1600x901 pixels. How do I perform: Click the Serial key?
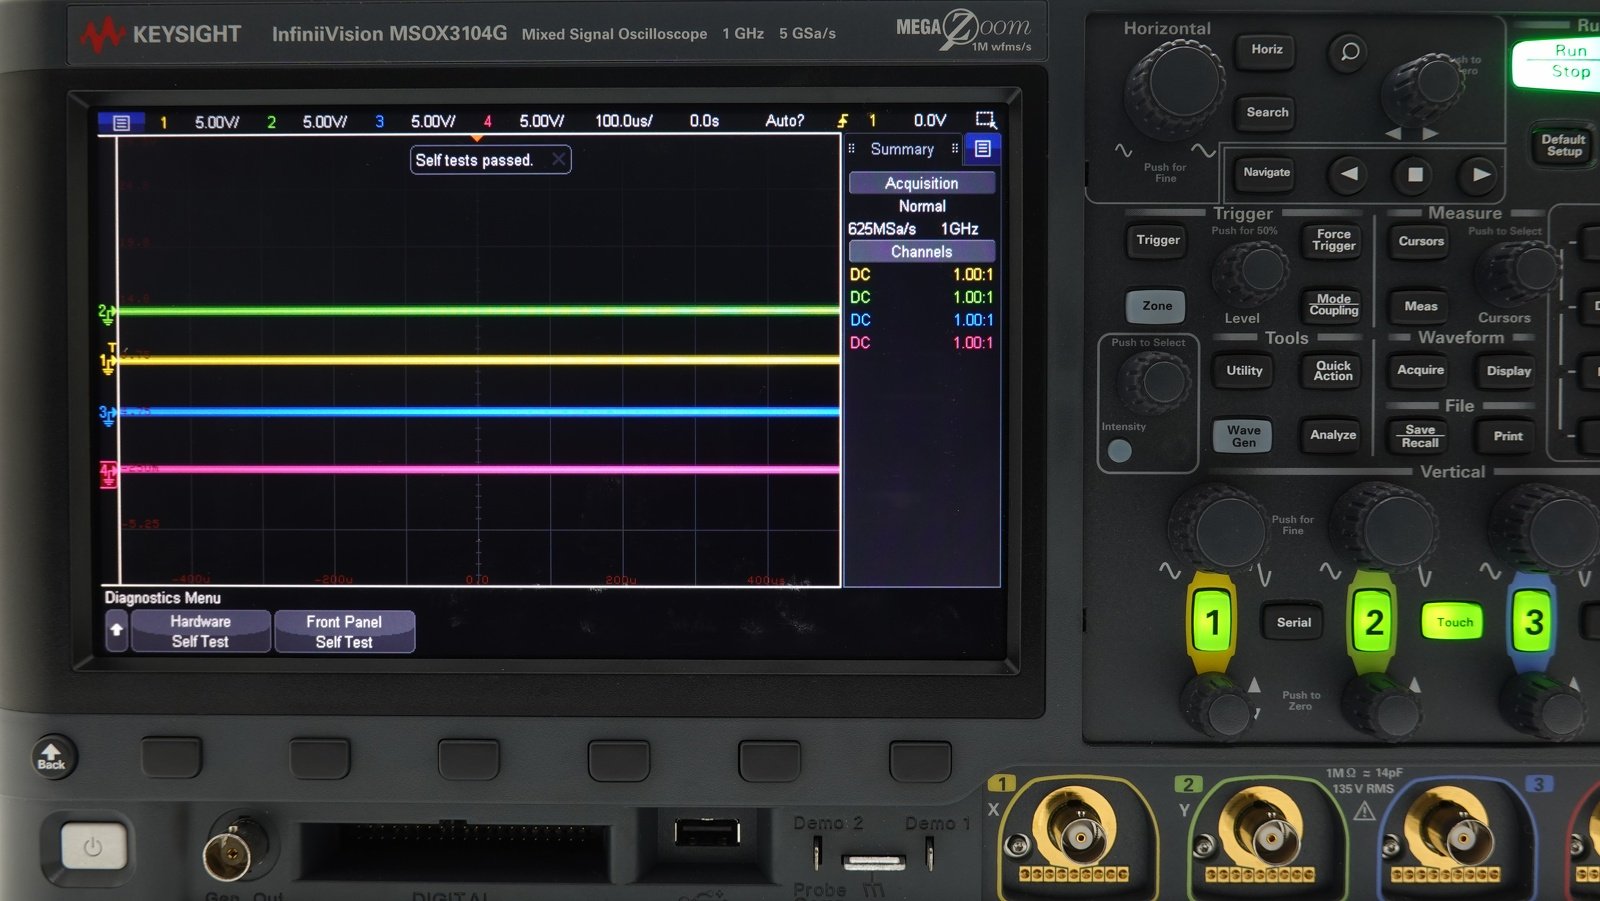(x=1294, y=623)
